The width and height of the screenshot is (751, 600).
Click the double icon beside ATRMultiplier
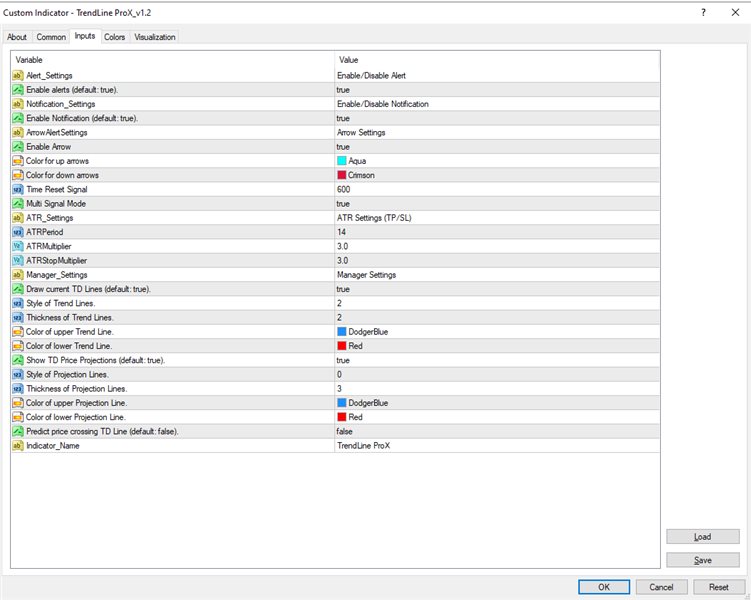pyautogui.click(x=18, y=246)
